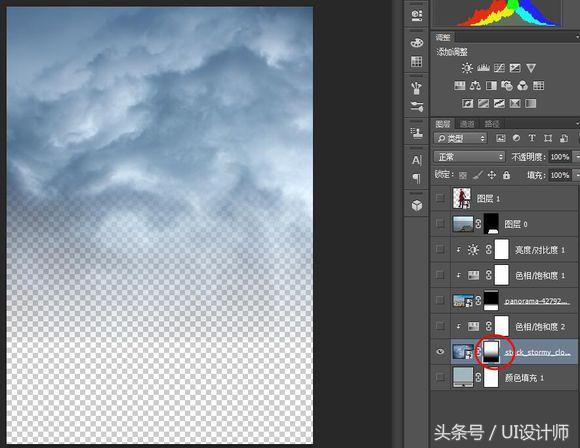Open the Brush presets panel icon

click(417, 88)
